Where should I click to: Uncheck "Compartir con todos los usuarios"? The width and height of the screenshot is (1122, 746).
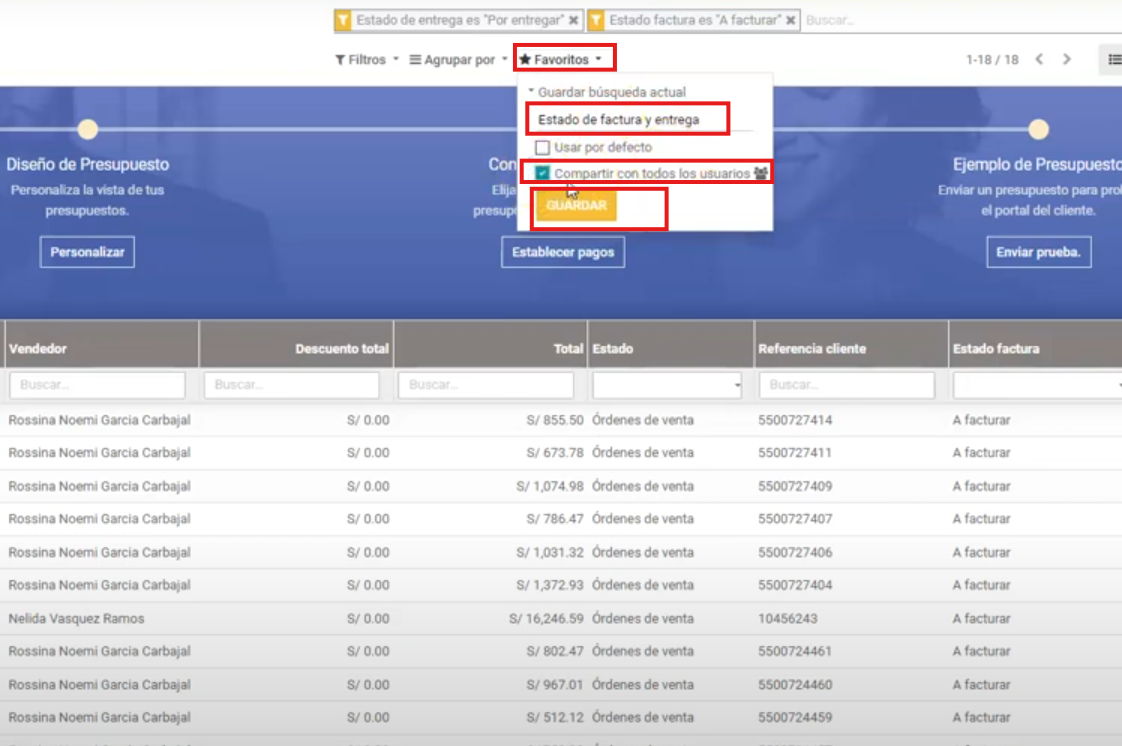click(x=542, y=173)
